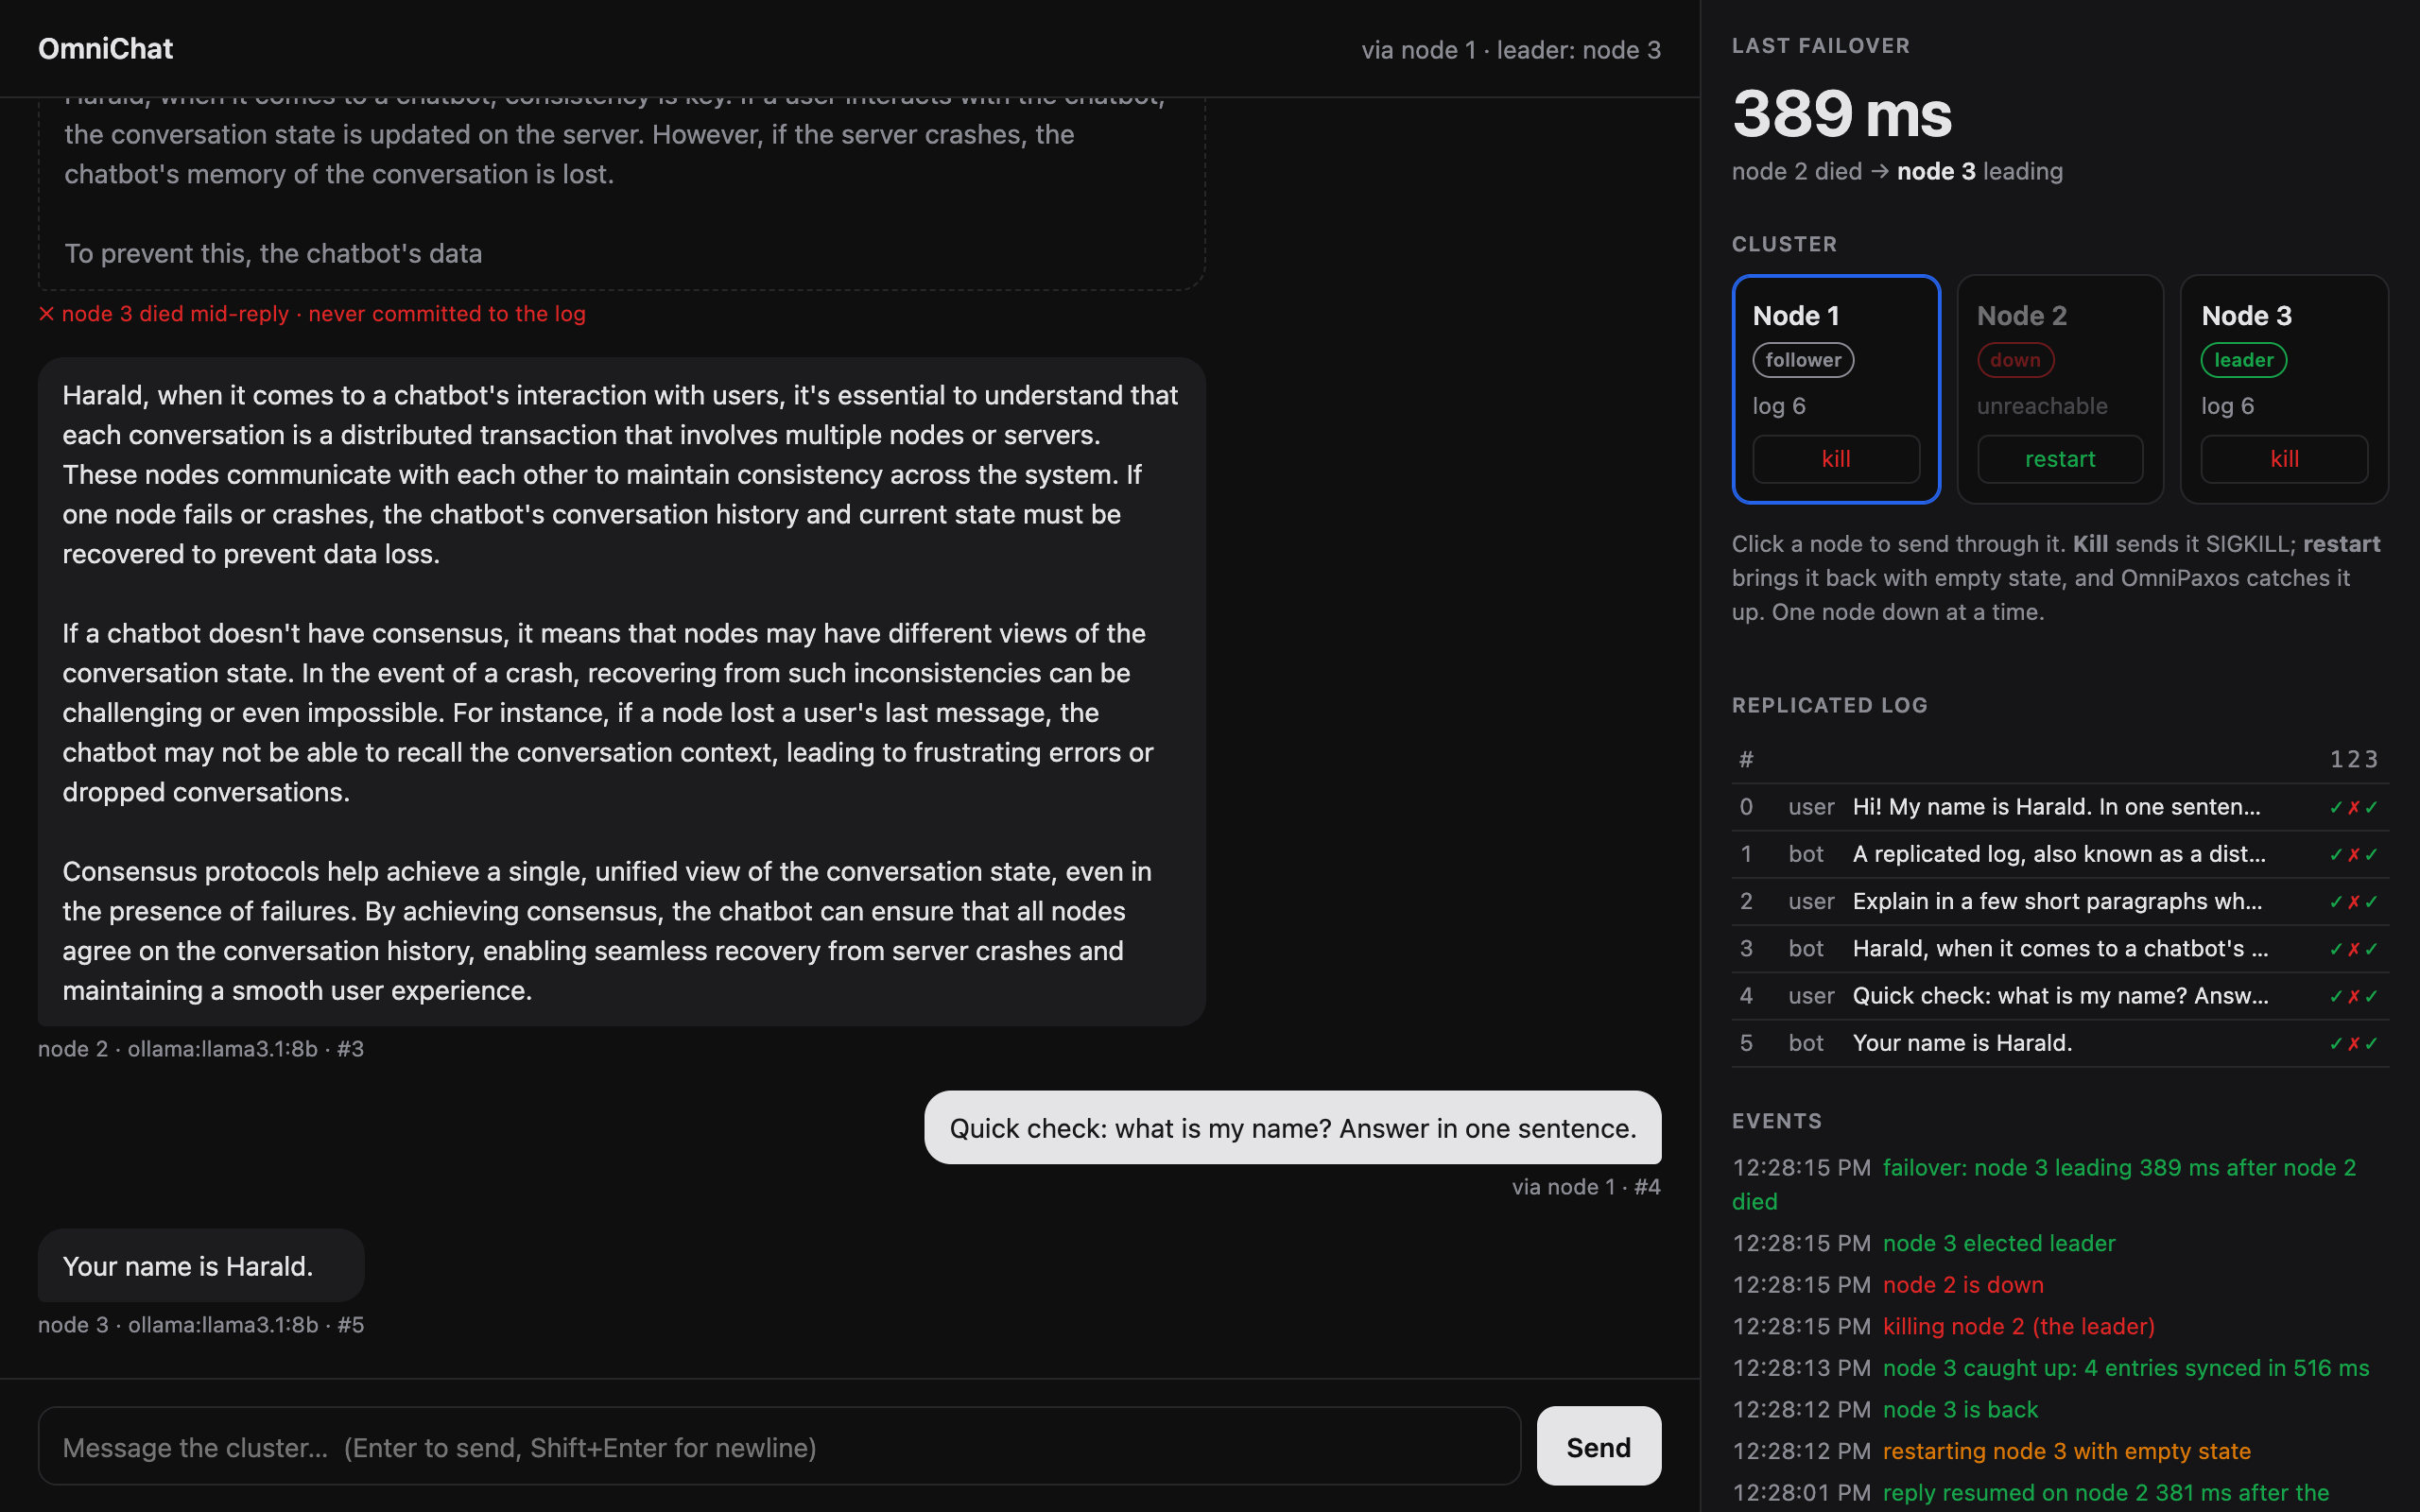Focus the Message the cluster input field
Image resolution: width=2420 pixels, height=1512 pixels.
point(779,1446)
